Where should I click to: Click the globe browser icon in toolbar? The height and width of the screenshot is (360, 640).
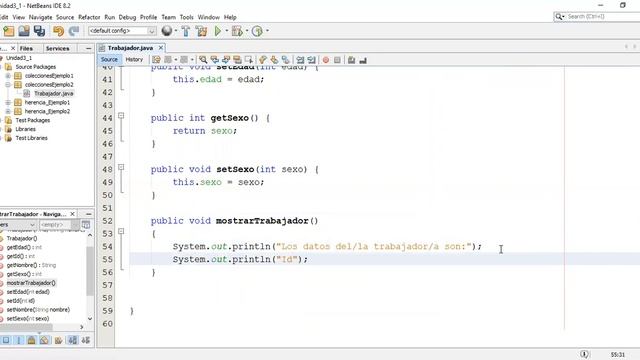[x=167, y=31]
